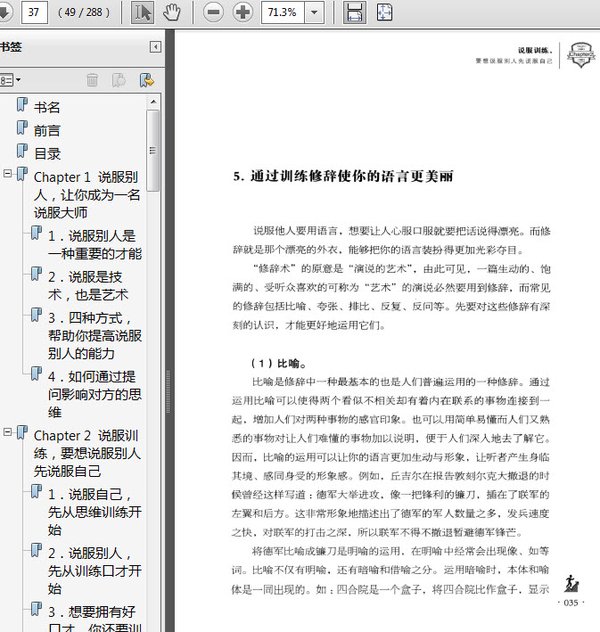Screen dimensions: 600x632
Task: Go to next page down arrow
Action: click(5, 12)
